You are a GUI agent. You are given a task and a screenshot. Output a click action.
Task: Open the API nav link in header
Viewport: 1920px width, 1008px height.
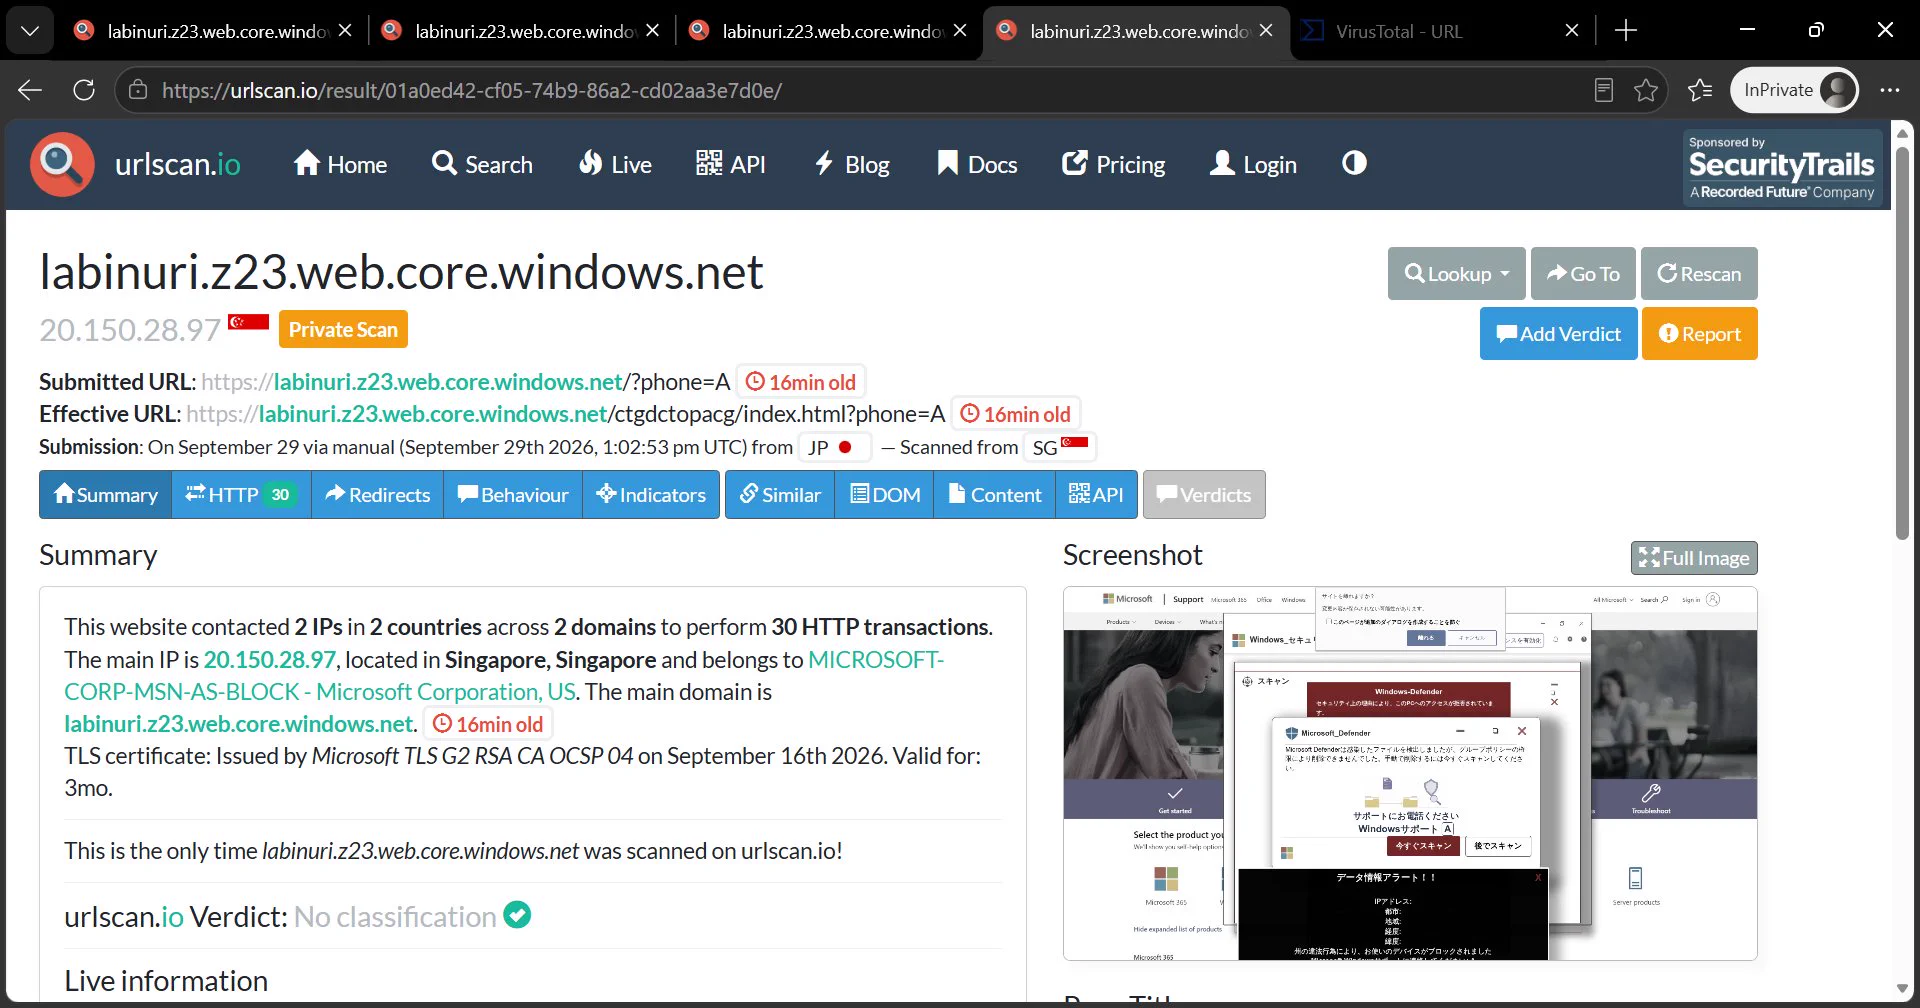[x=731, y=164]
